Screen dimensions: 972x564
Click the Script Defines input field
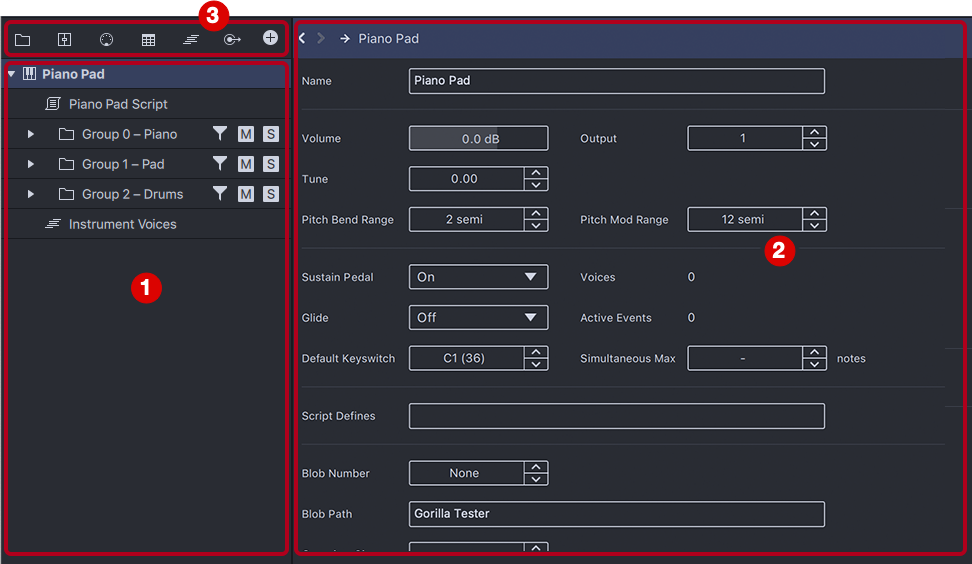pyautogui.click(x=617, y=416)
